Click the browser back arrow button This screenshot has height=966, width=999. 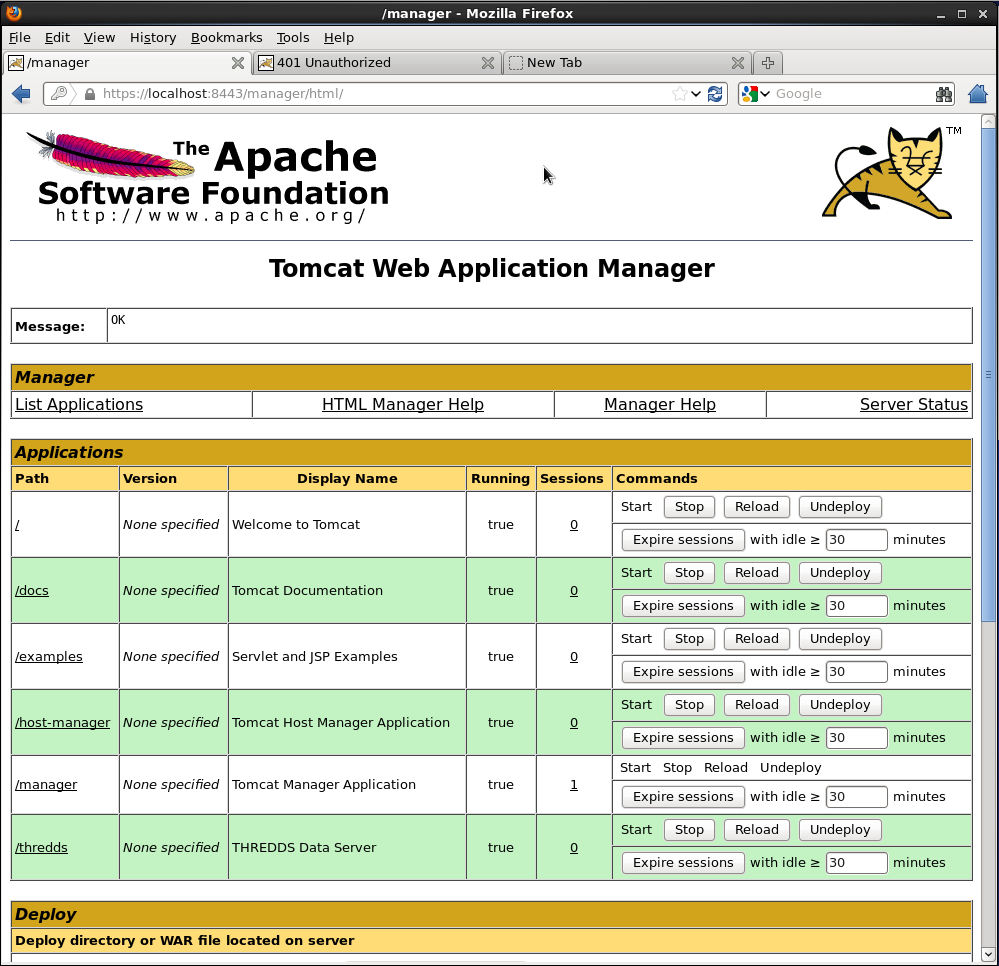click(21, 94)
